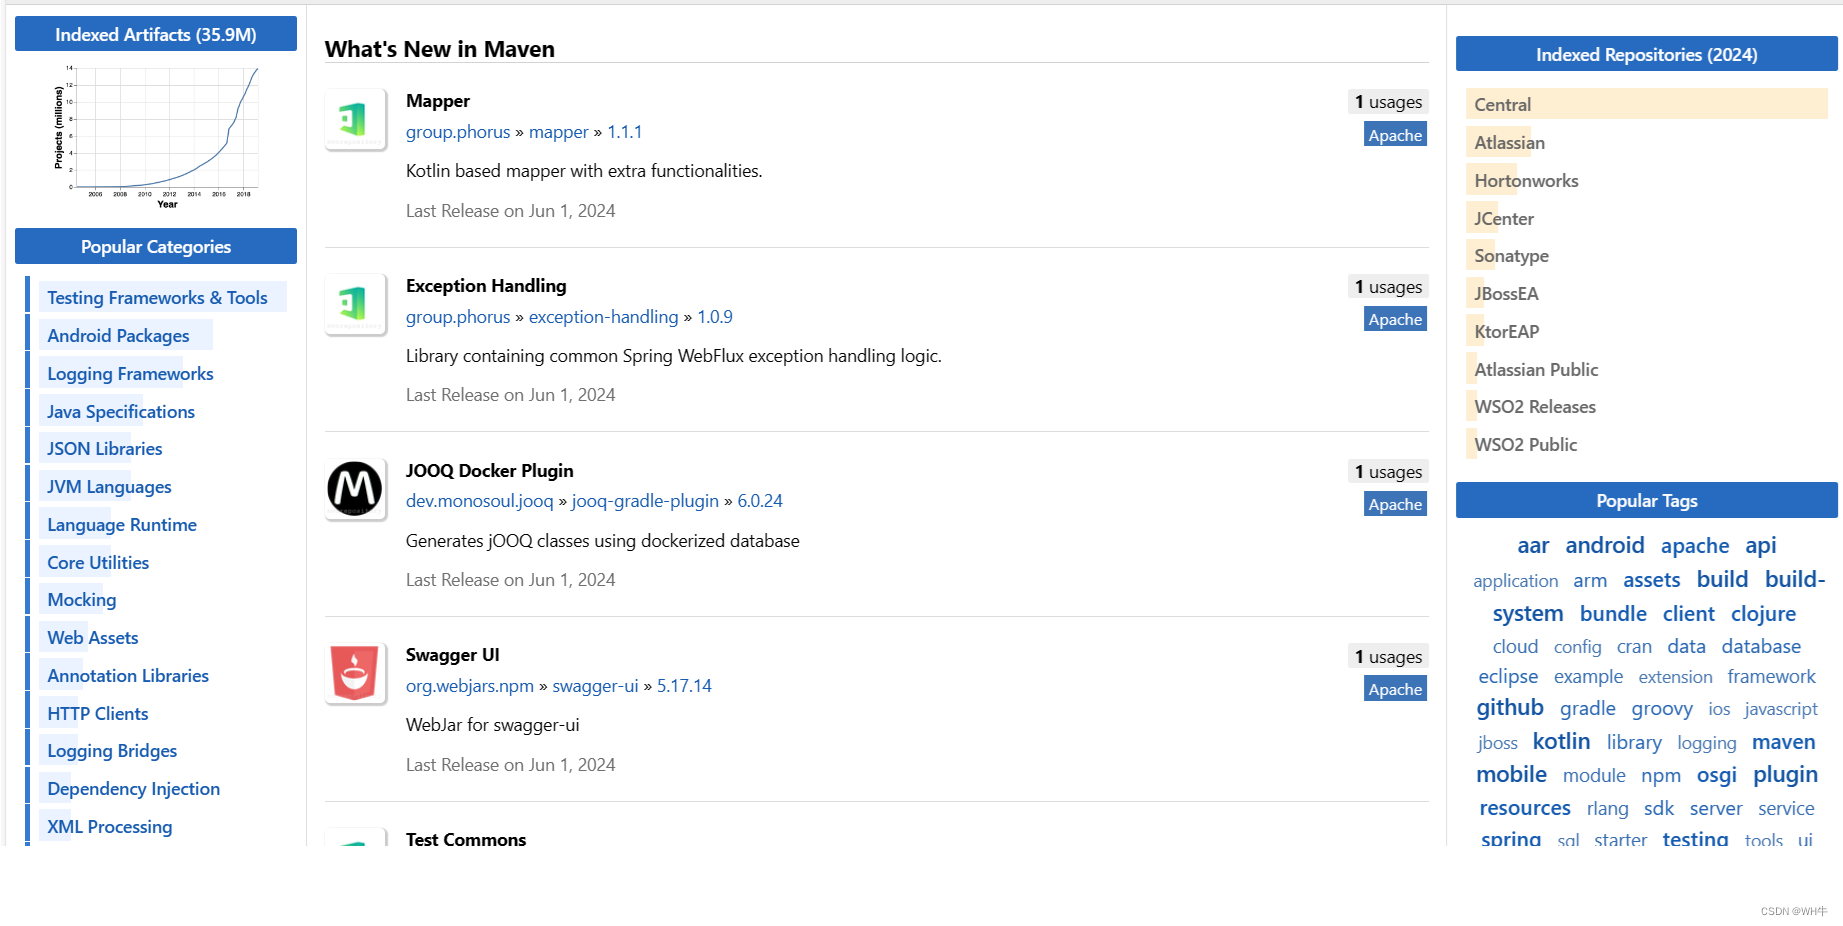The image size is (1843, 926).
Task: Select the Java Specifications category
Action: pyautogui.click(x=121, y=412)
